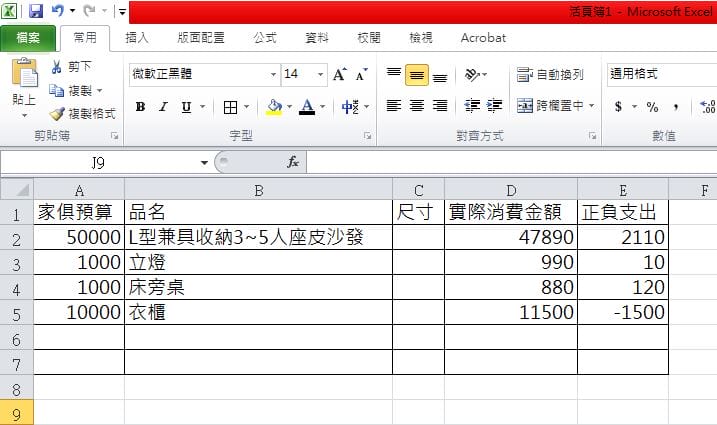Image resolution: width=717 pixels, height=425 pixels.
Task: Click the black font color bar
Action: pyautogui.click(x=307, y=113)
